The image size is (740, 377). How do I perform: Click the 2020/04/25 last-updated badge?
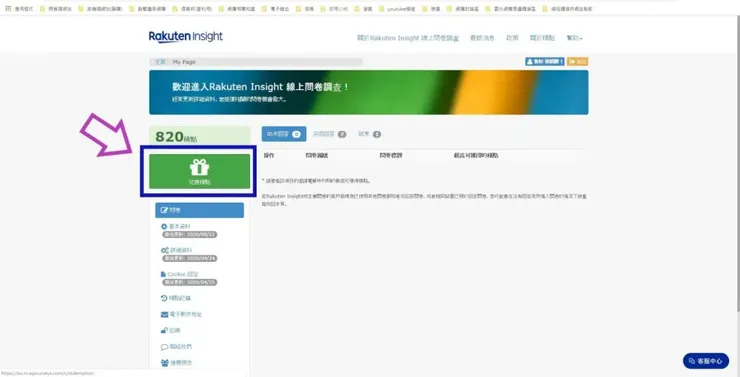(x=190, y=282)
